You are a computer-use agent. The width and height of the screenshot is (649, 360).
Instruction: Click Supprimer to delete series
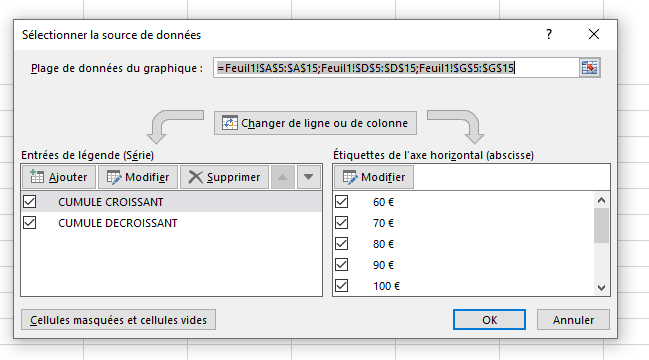[224, 177]
